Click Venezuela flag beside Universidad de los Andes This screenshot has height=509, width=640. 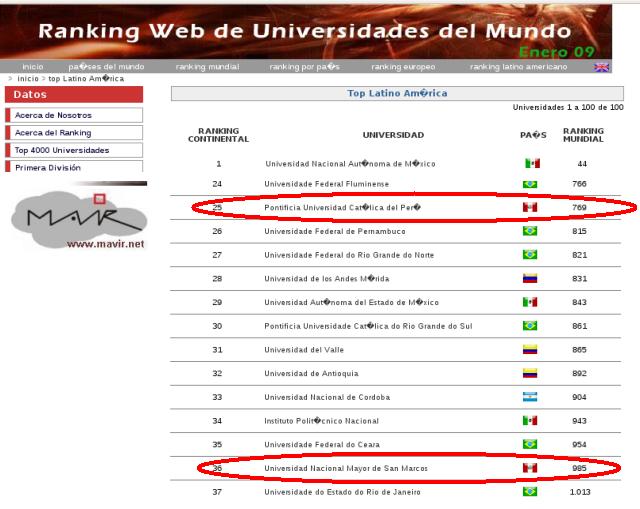point(530,278)
